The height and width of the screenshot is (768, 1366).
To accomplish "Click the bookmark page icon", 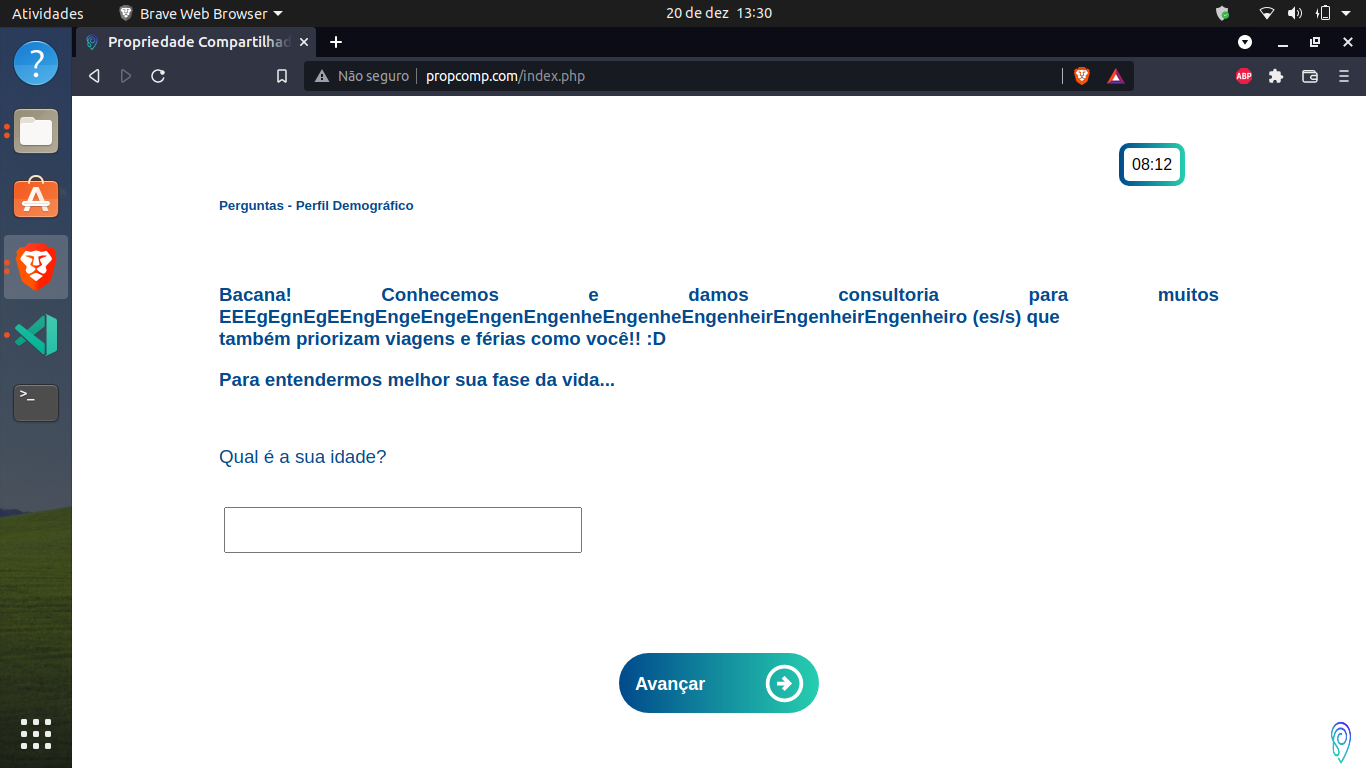I will (282, 76).
